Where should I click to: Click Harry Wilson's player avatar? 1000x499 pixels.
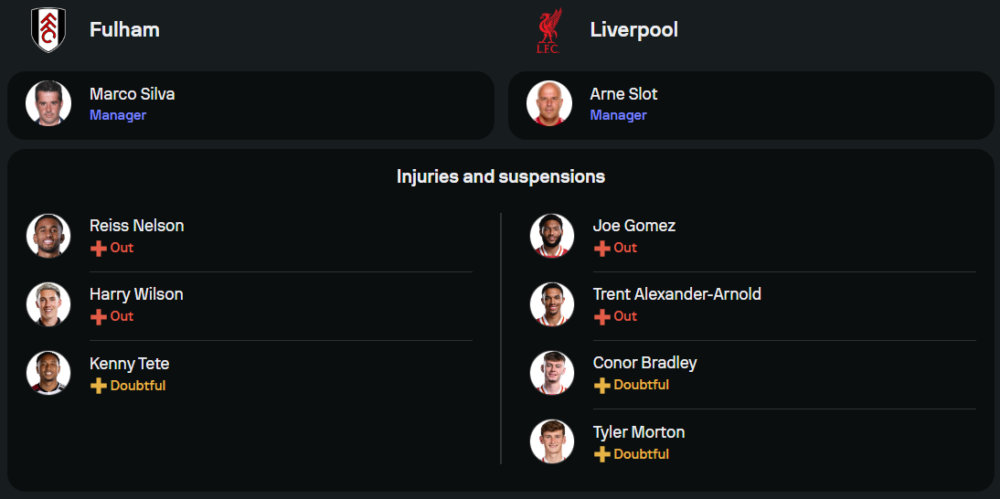[48, 304]
